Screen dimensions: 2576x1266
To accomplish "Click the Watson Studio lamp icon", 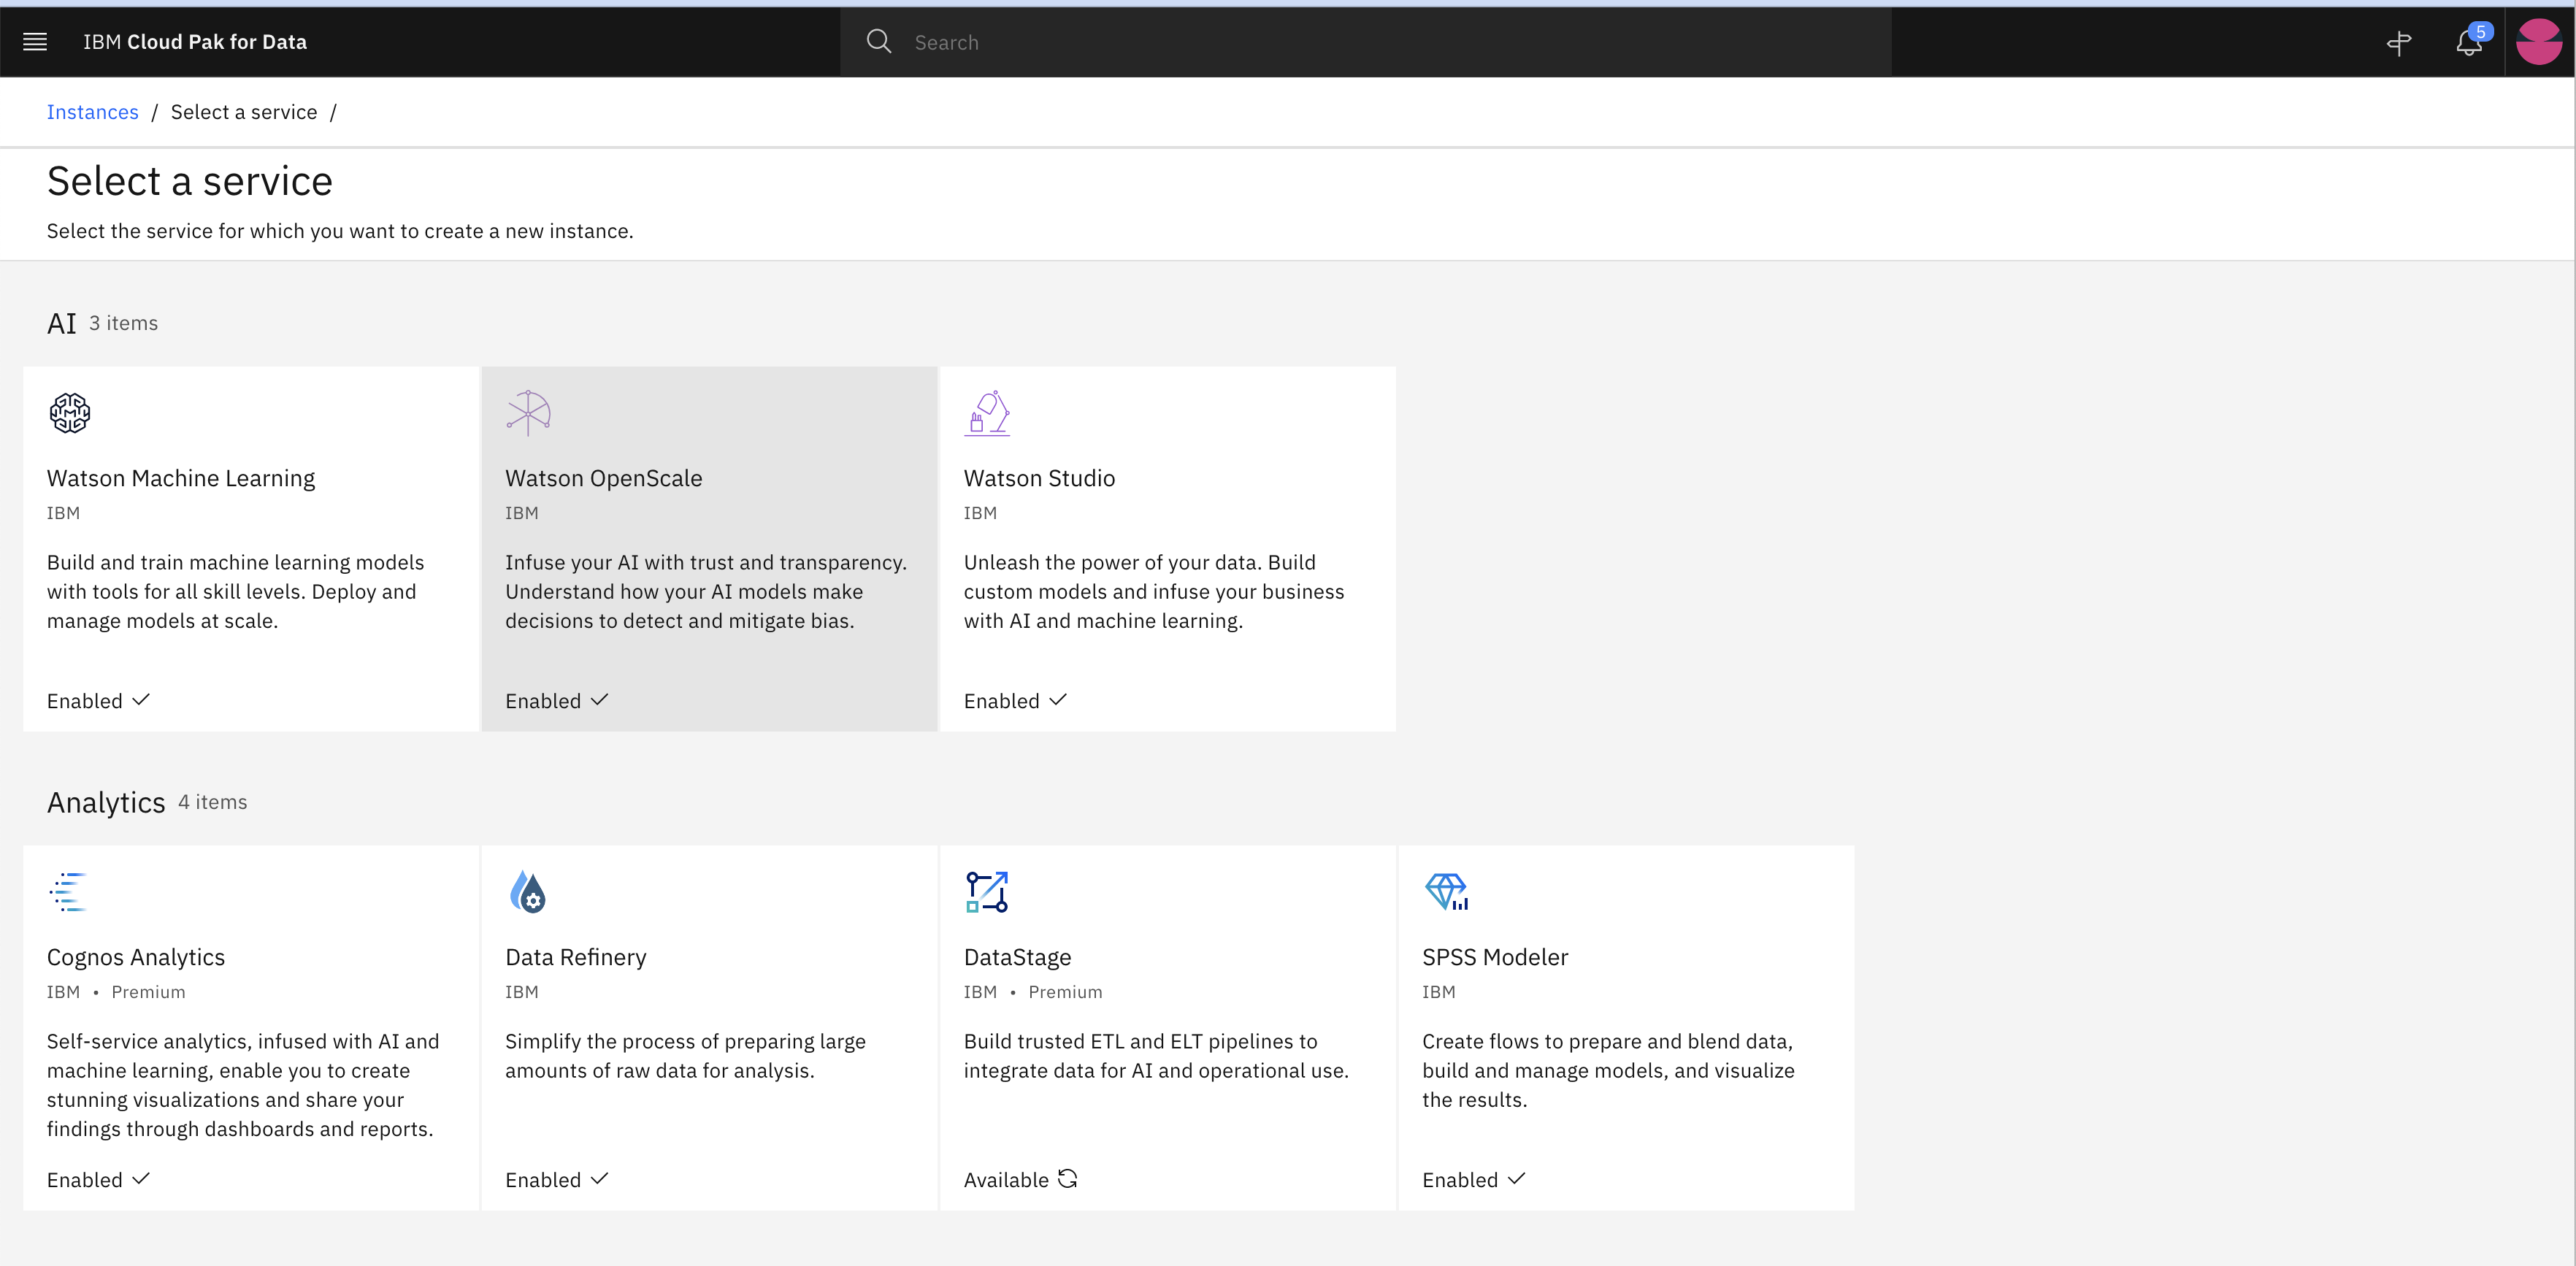I will click(987, 412).
